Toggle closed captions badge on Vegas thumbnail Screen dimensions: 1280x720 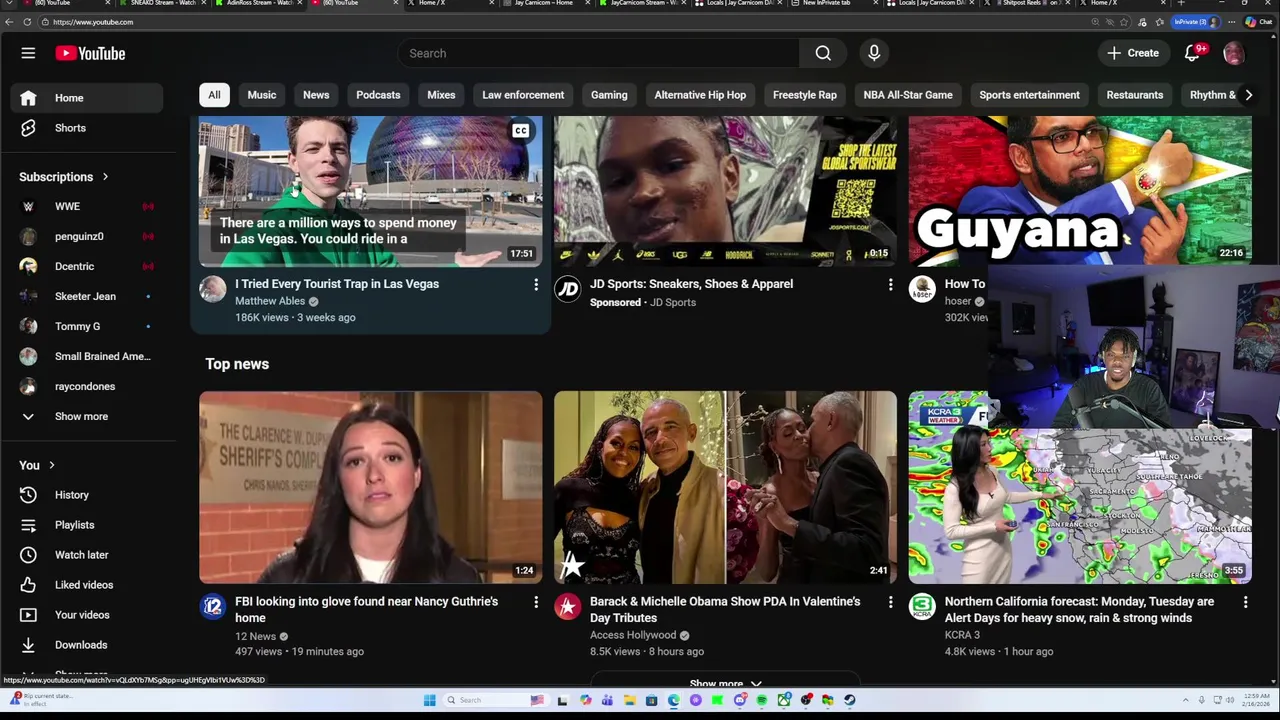[521, 131]
